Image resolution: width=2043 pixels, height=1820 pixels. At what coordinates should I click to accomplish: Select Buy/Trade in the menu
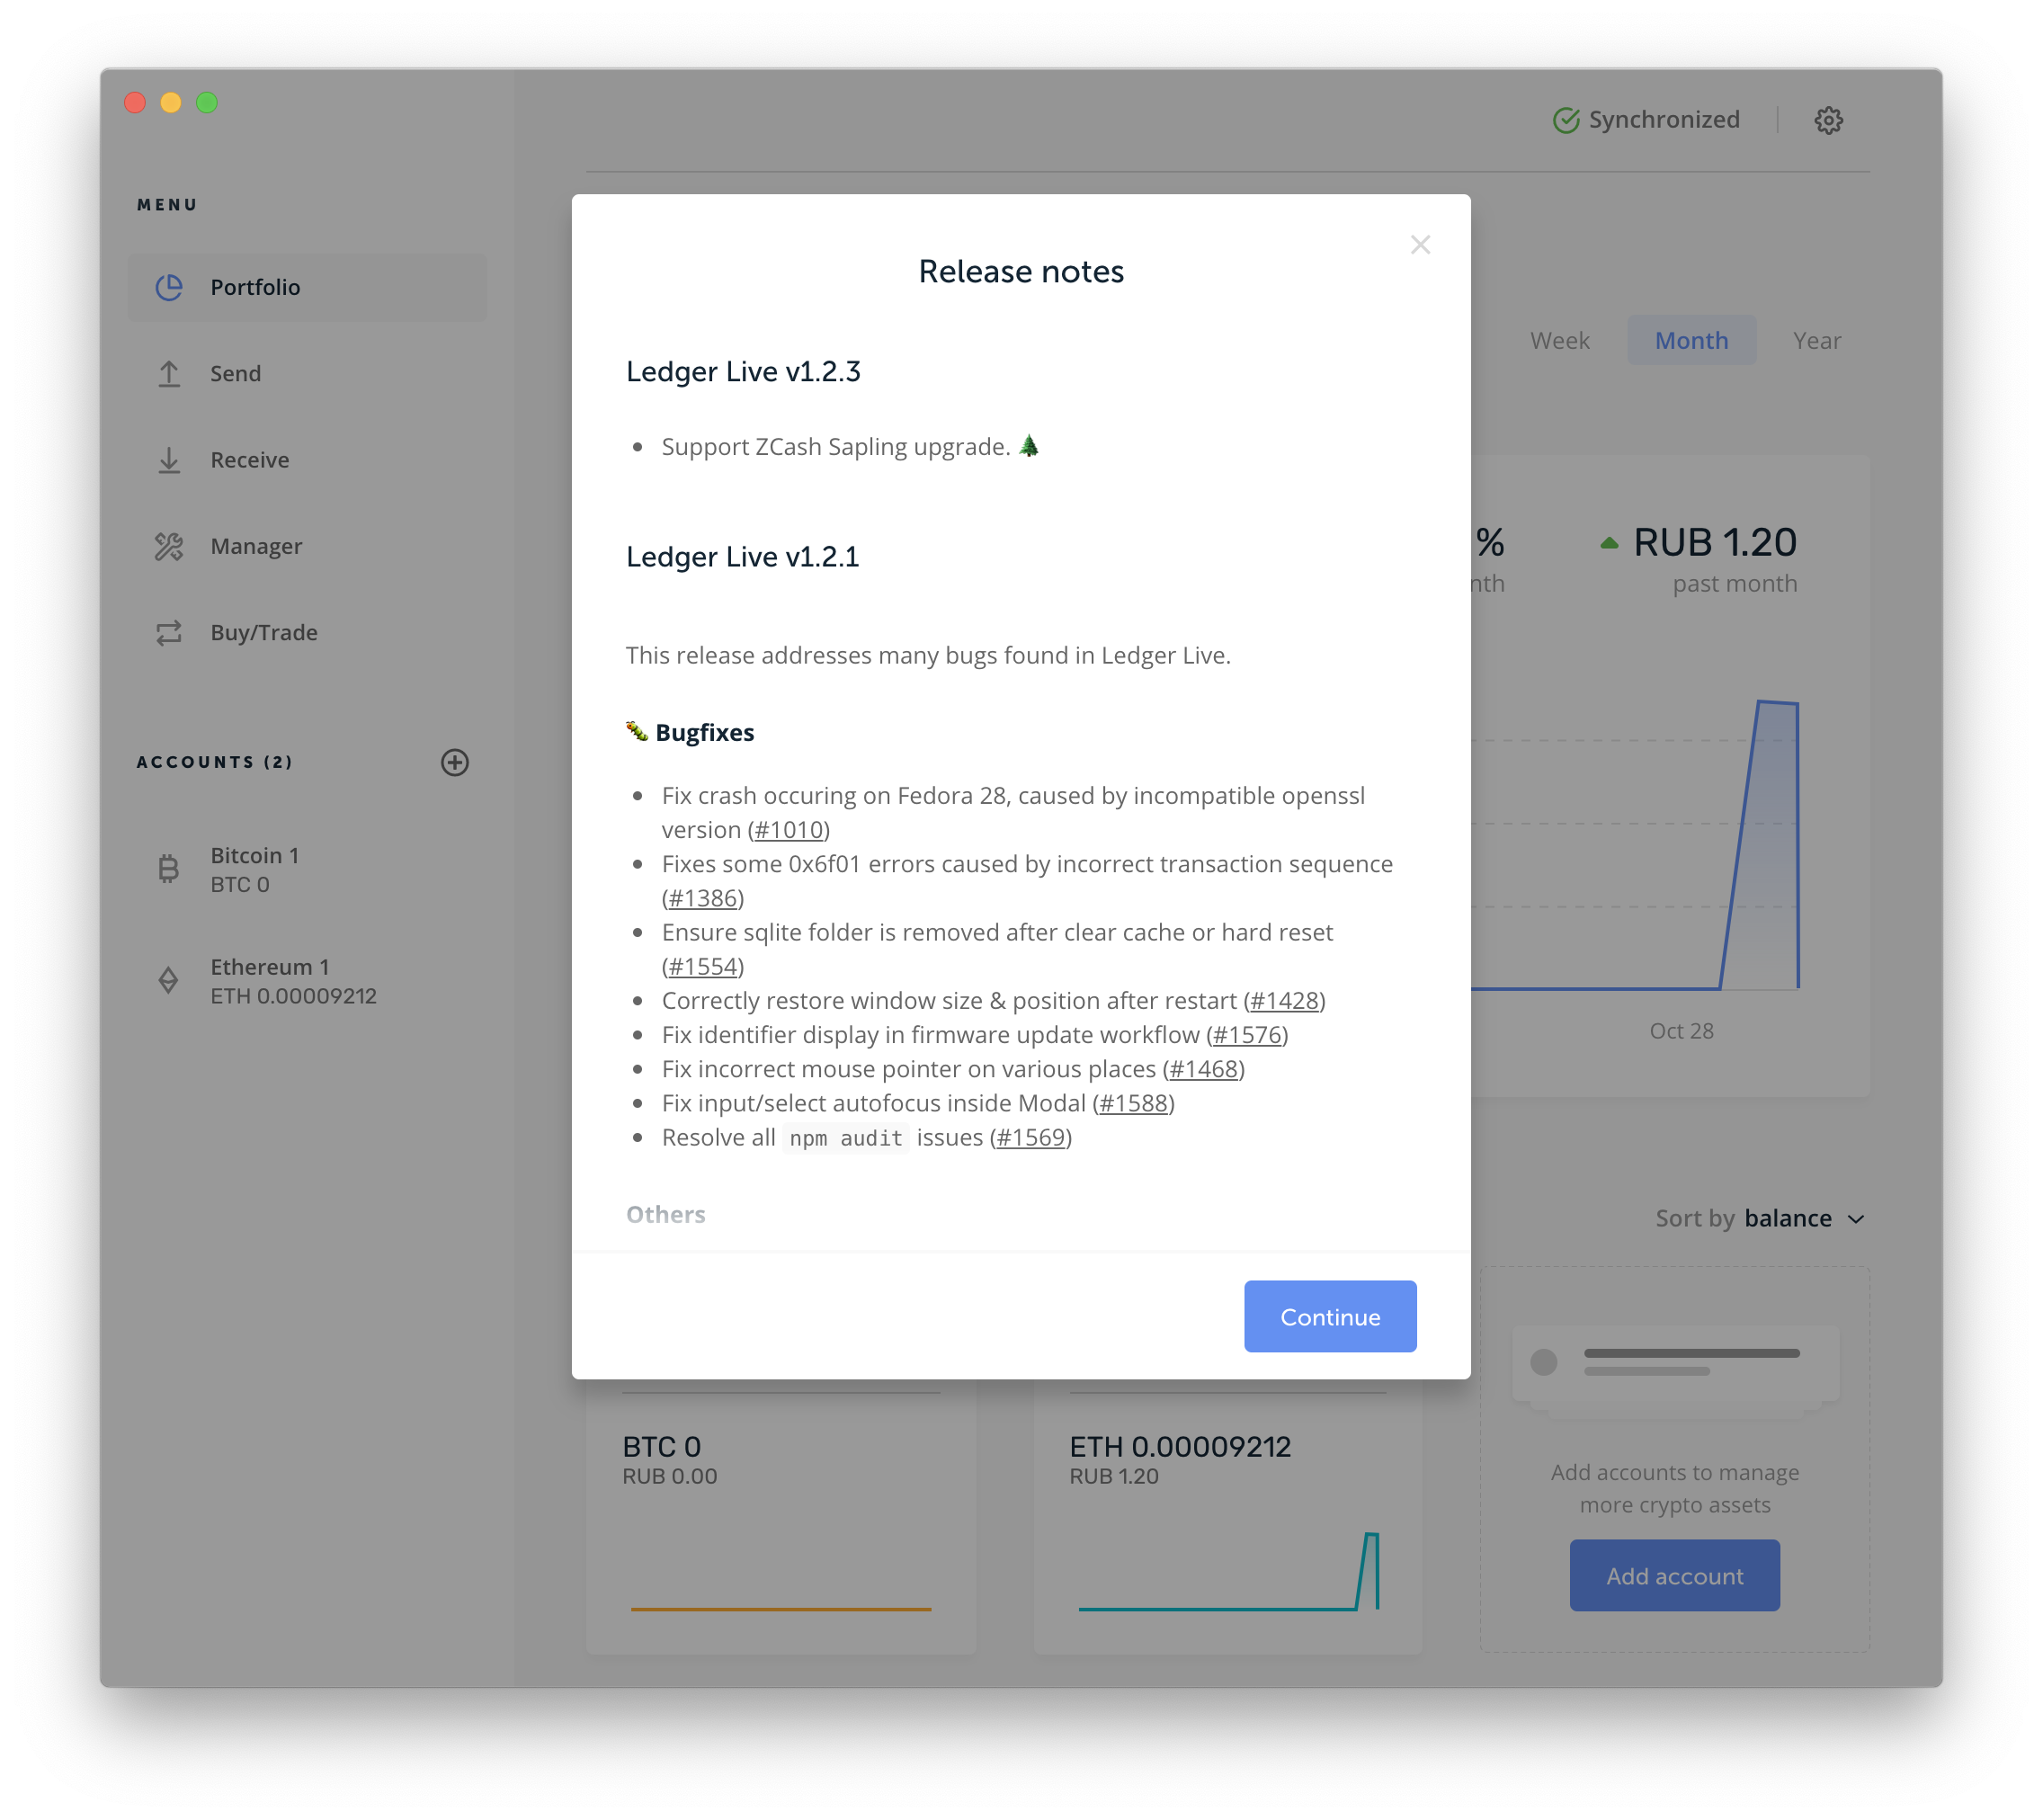pos(307,633)
